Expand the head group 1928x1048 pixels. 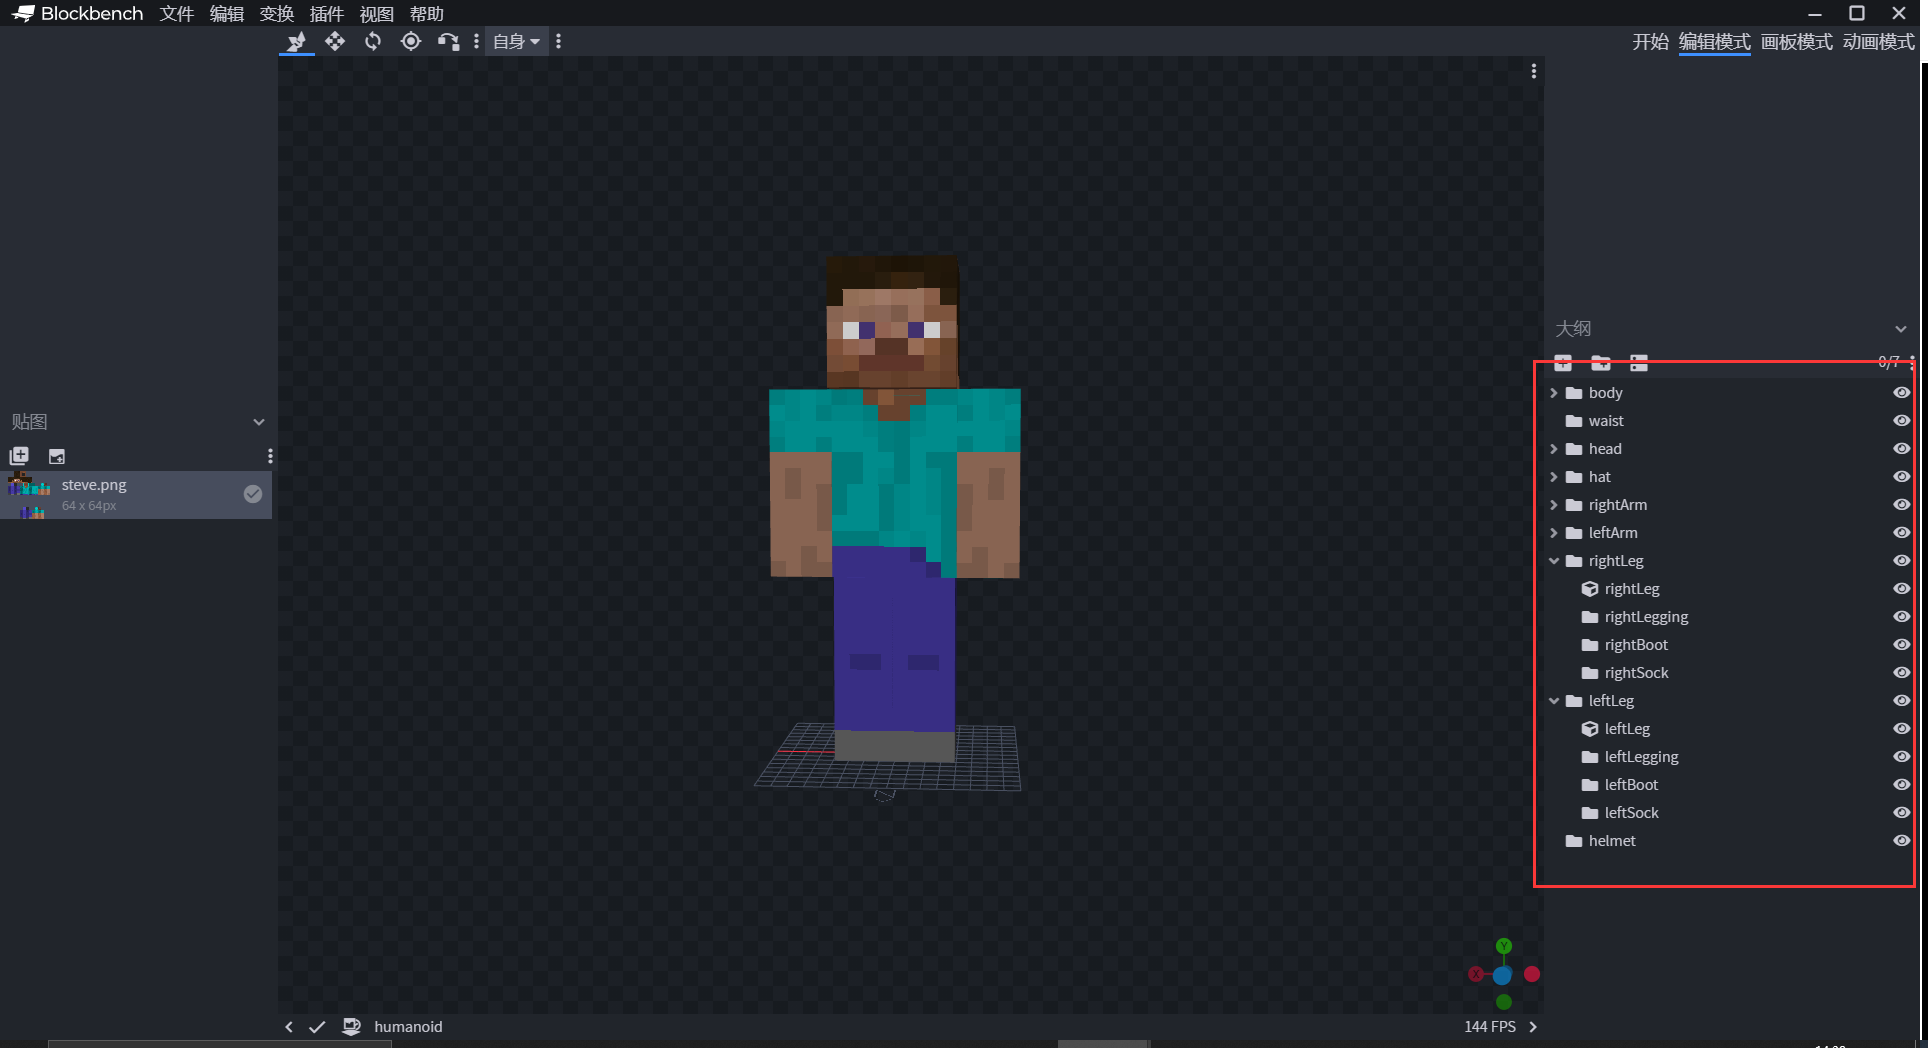(1554, 449)
